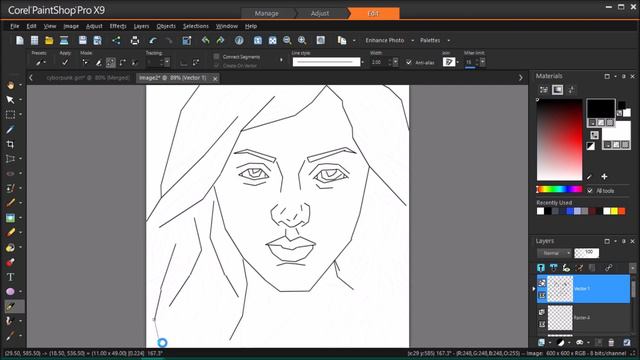Image resolution: width=640 pixels, height=360 pixels.
Task: Click the Save disk icon
Action: 82,40
